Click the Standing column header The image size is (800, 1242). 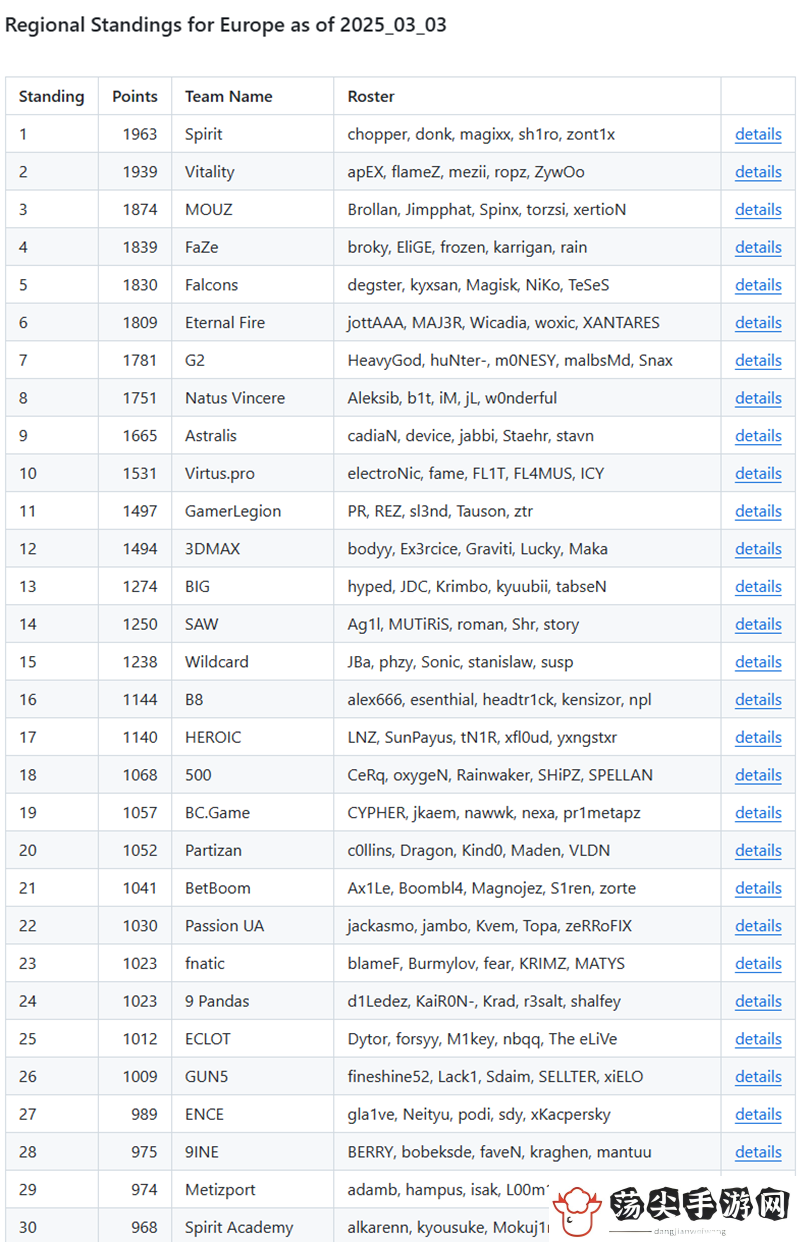point(51,97)
